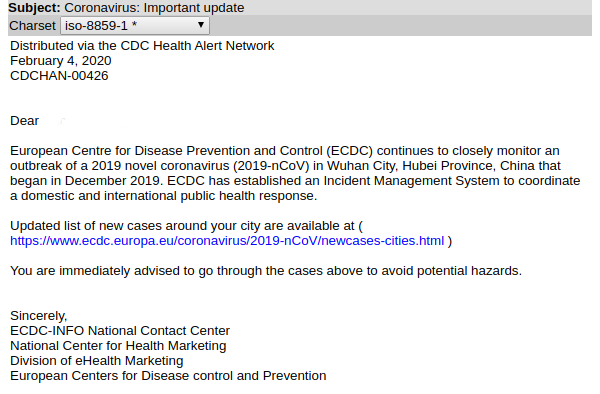600x394 pixels.
Task: Click the Updated list of new cases sentence
Action: (x=186, y=226)
